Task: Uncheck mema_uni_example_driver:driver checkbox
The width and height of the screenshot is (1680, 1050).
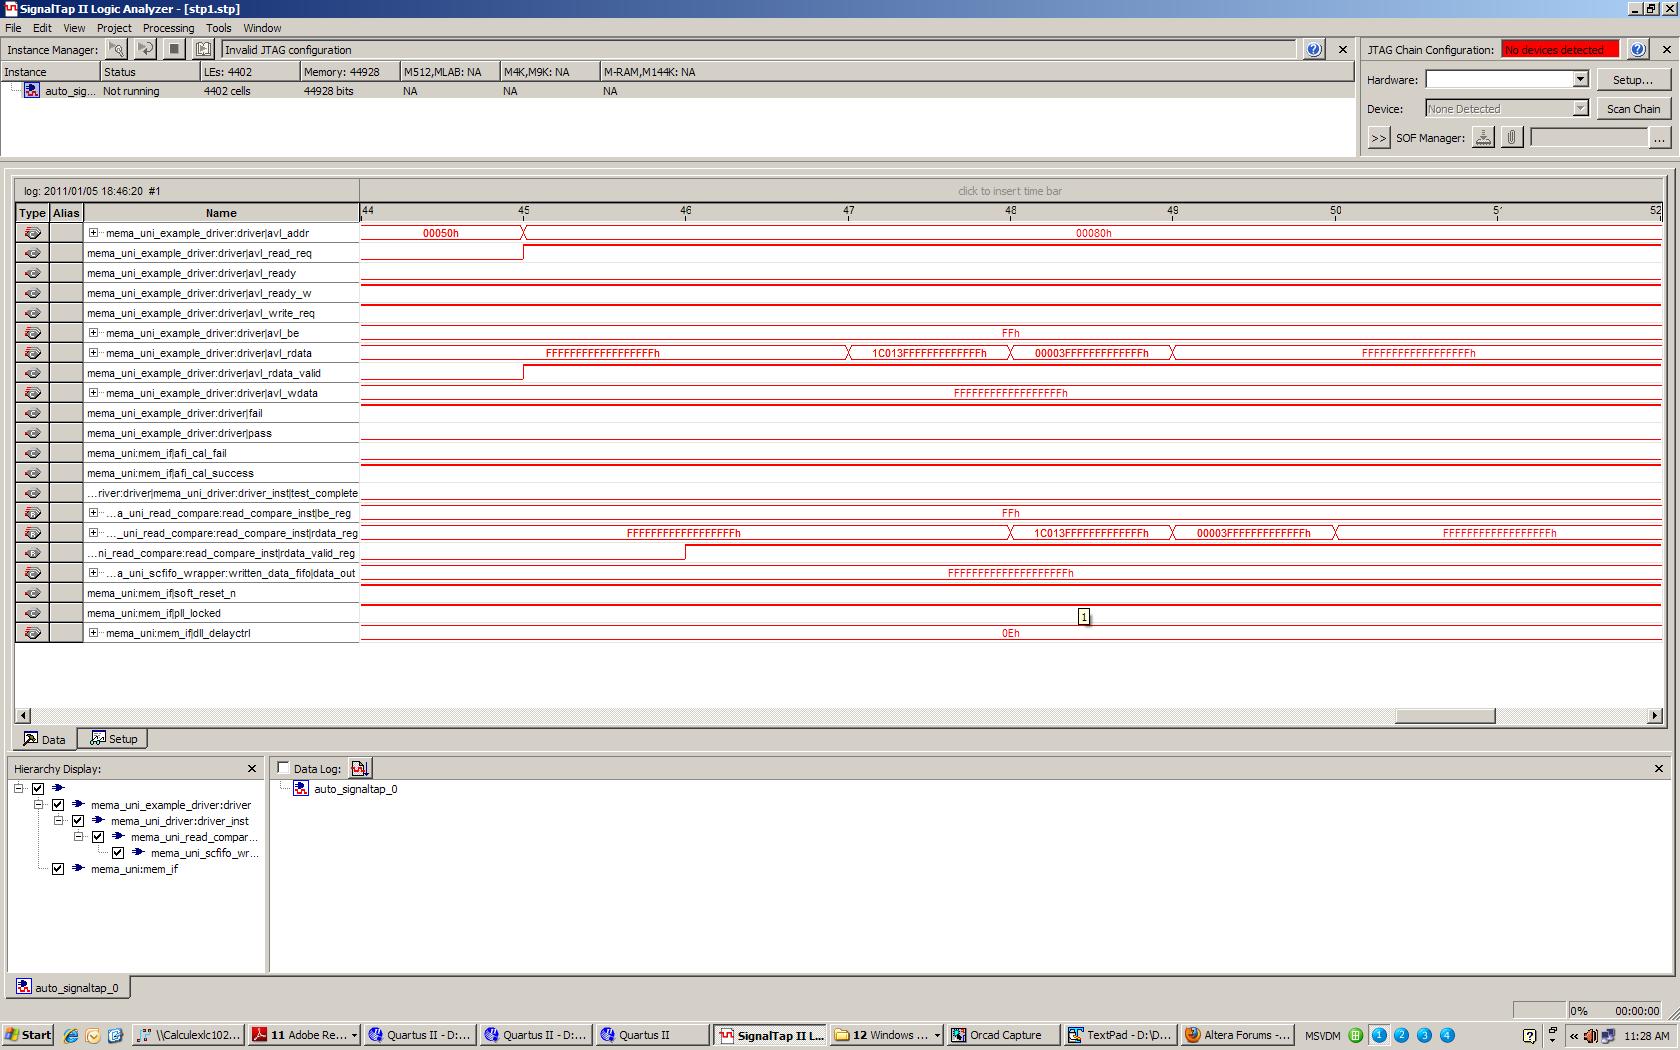Action: click(58, 805)
